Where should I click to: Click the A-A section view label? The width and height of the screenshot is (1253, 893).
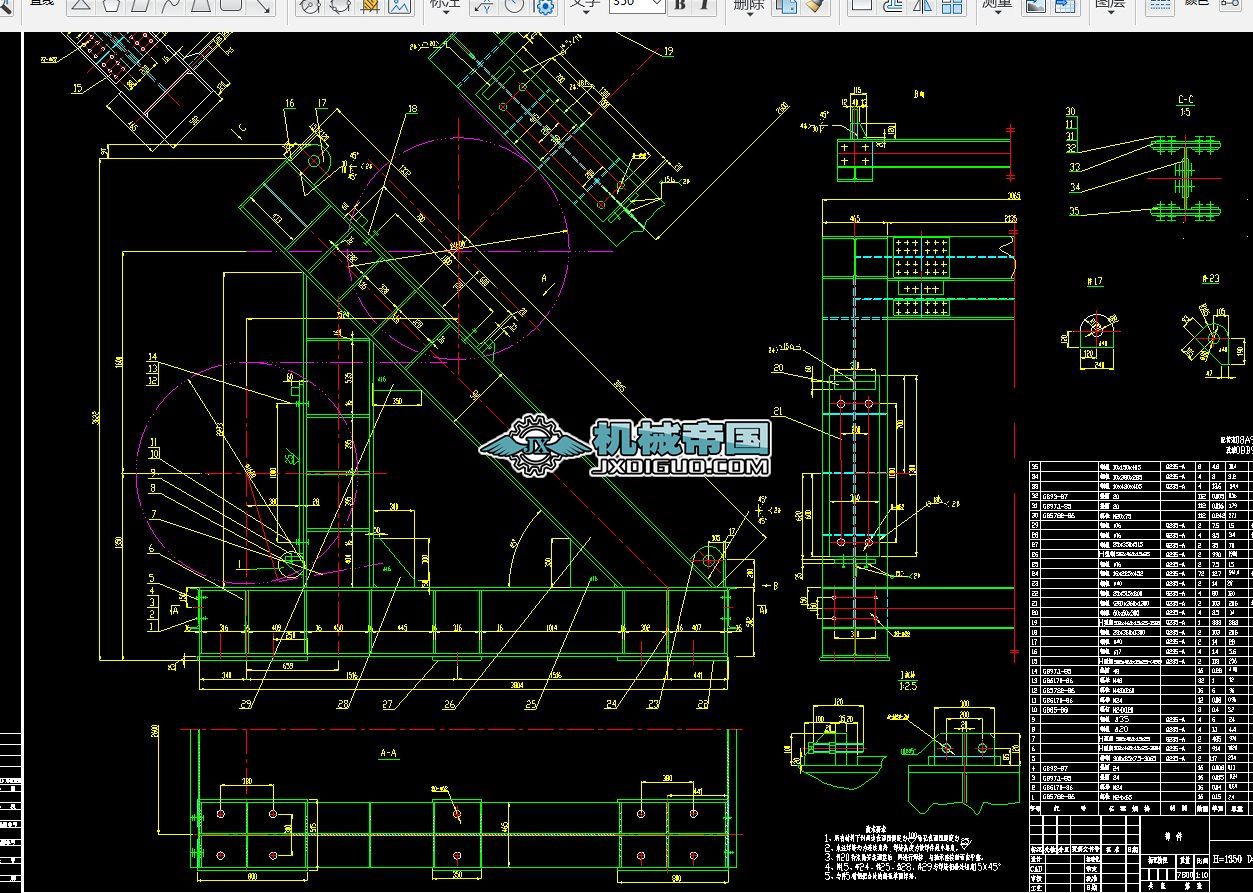389,753
